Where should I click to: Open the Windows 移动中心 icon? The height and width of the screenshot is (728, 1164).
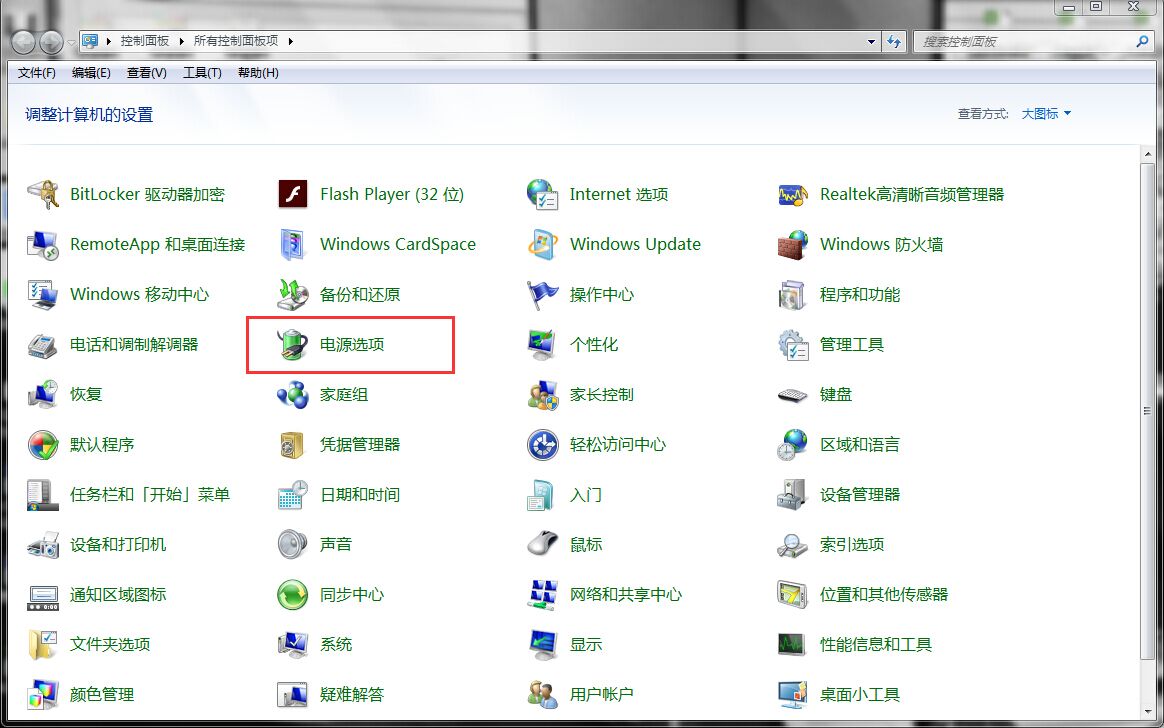[x=42, y=295]
